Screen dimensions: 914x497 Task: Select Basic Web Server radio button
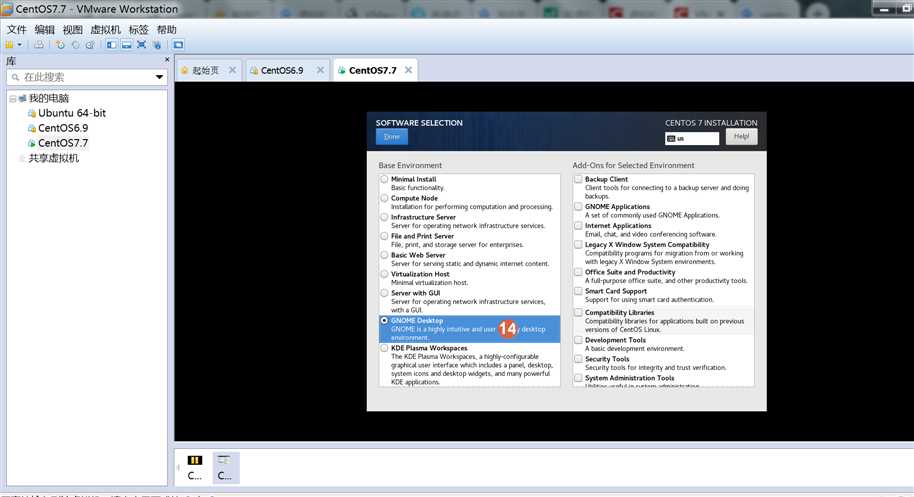coord(384,255)
